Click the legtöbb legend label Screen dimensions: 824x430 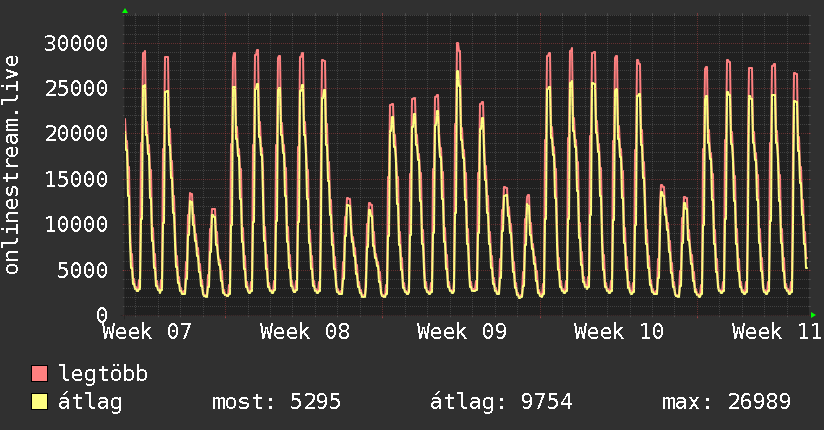click(x=103, y=374)
